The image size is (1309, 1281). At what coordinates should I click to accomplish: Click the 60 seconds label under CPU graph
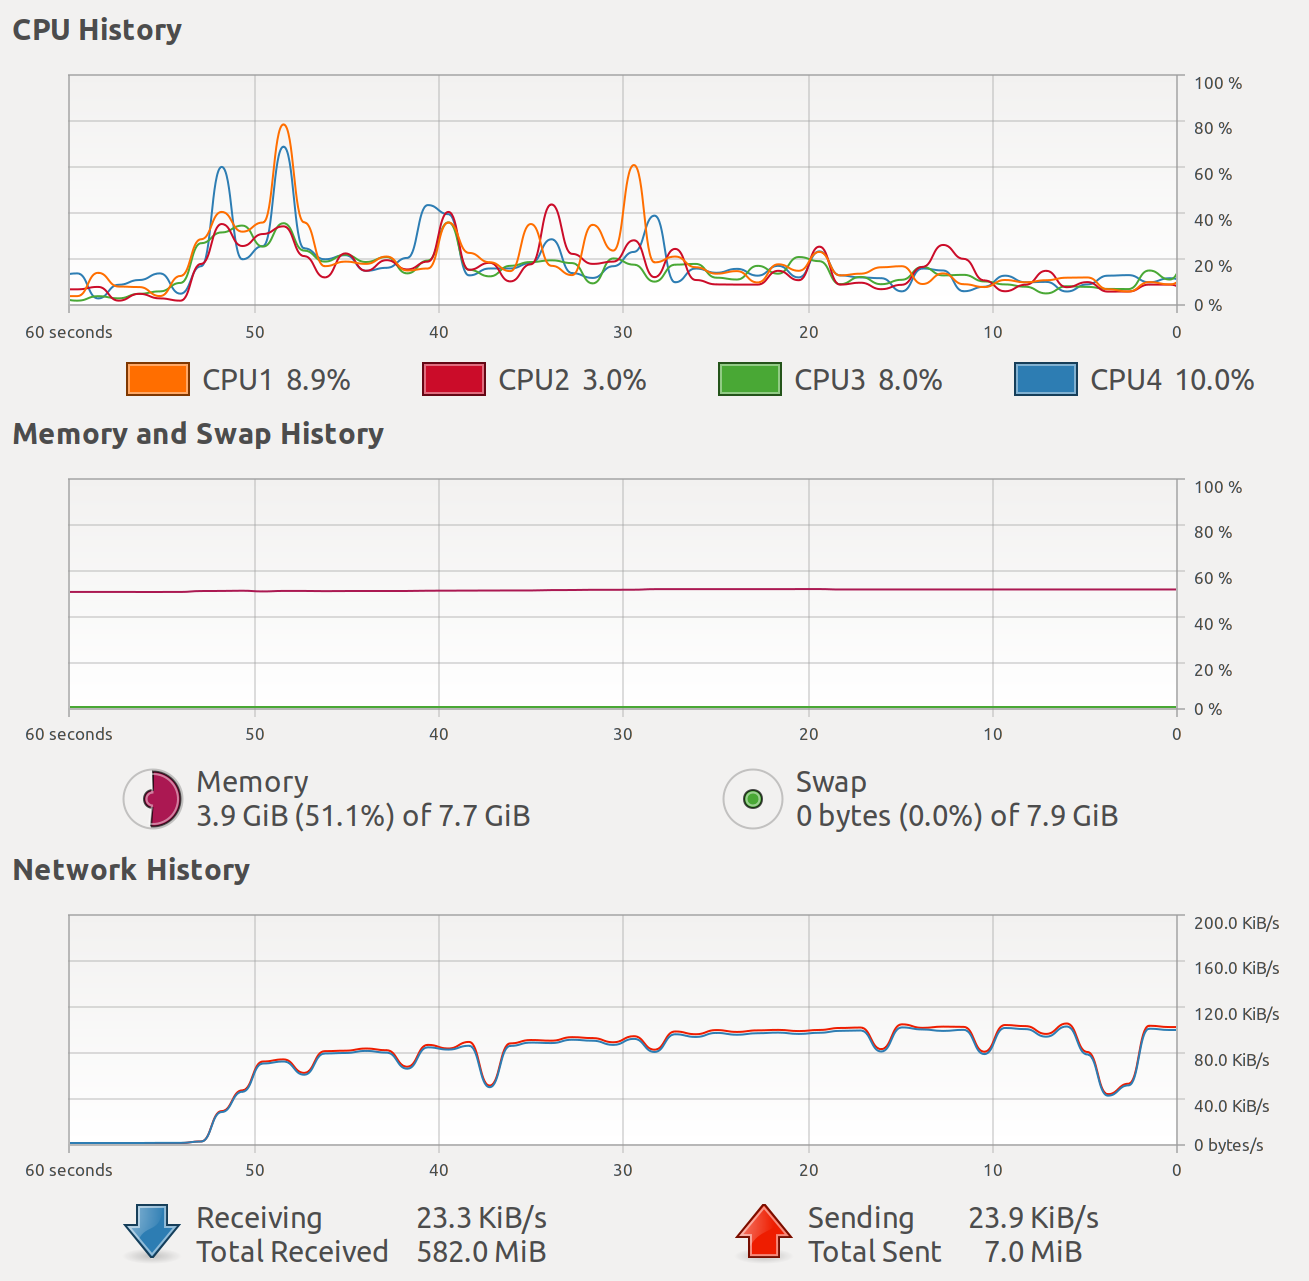coord(69,332)
